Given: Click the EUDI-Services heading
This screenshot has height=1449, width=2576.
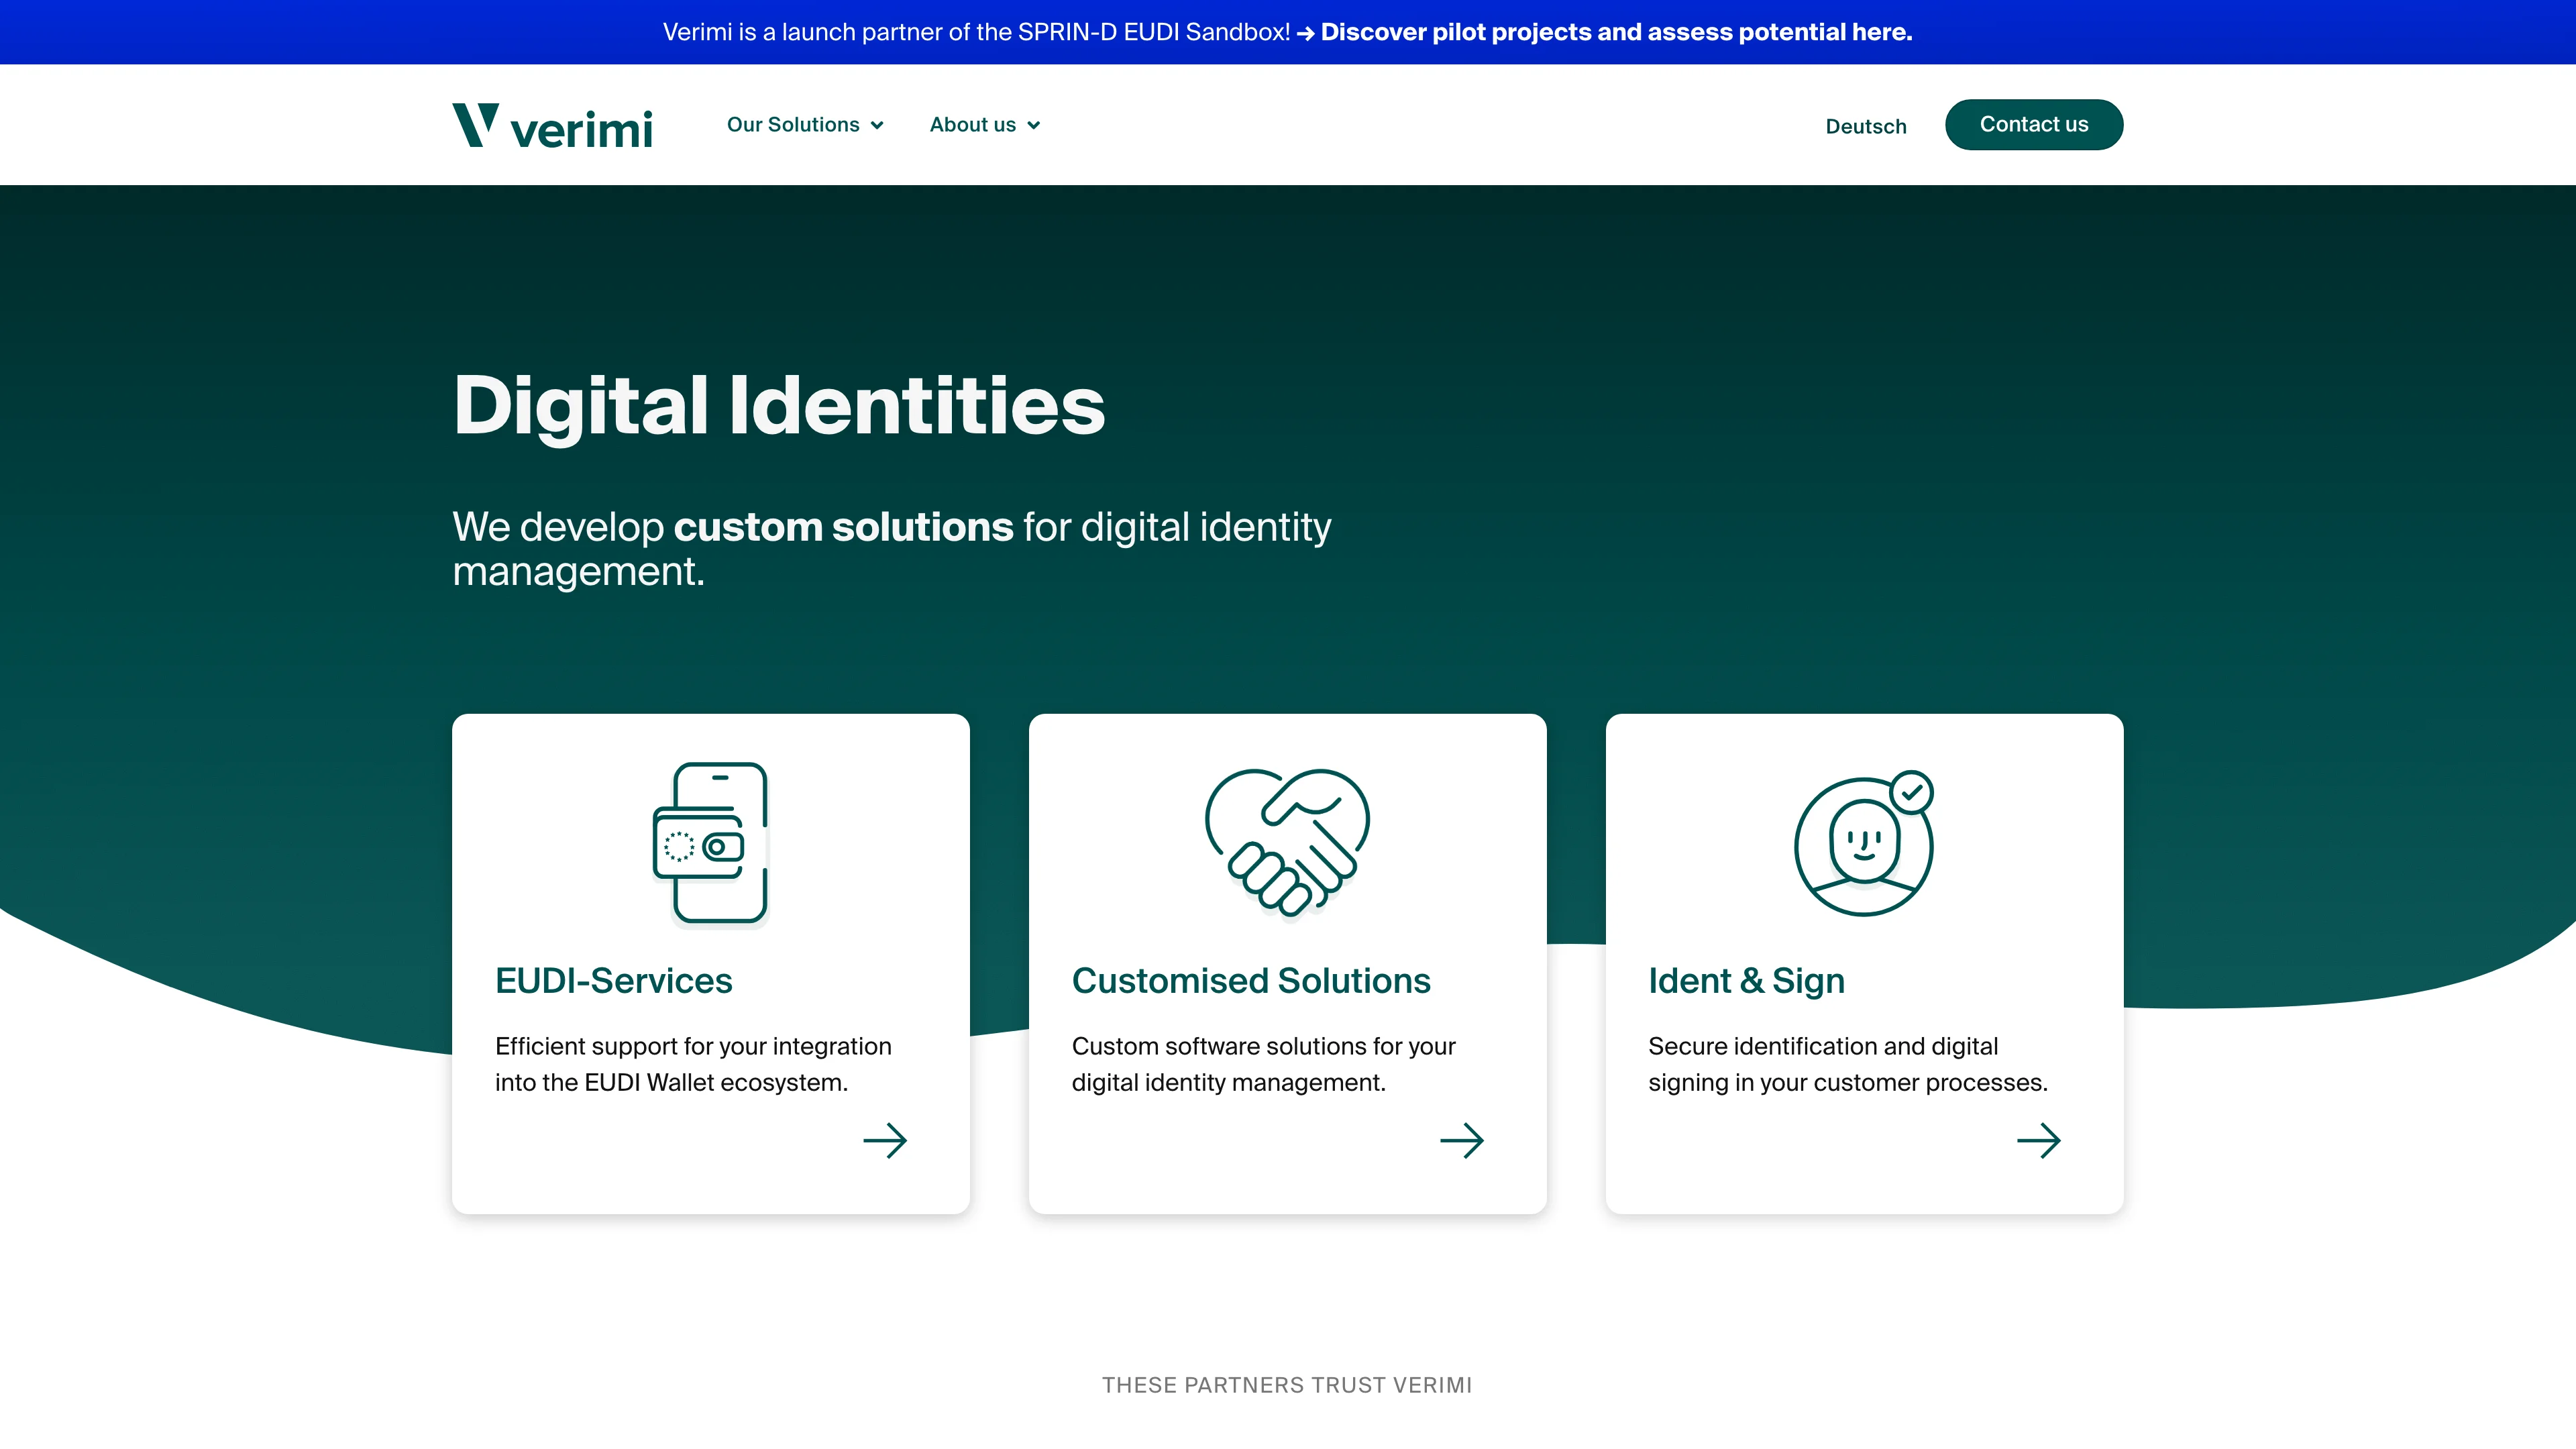Looking at the screenshot, I should pos(613,981).
